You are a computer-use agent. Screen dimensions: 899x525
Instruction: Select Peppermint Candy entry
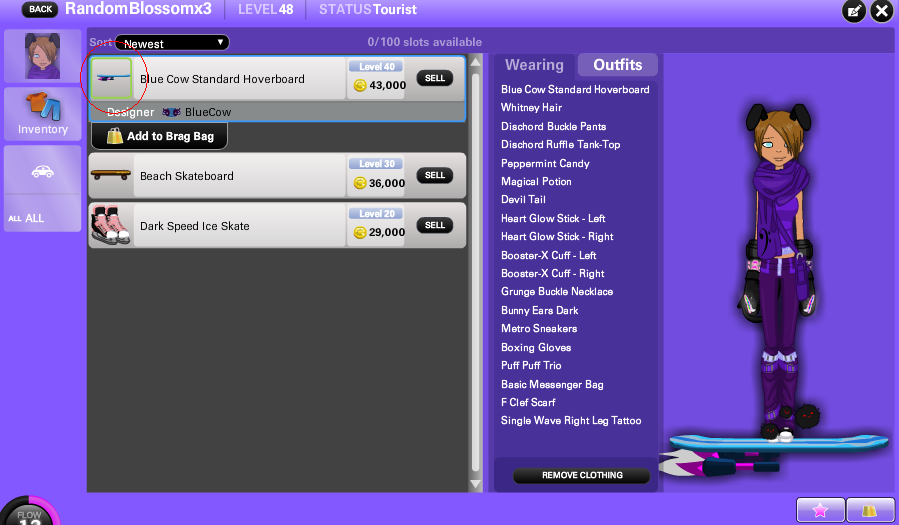click(x=545, y=163)
